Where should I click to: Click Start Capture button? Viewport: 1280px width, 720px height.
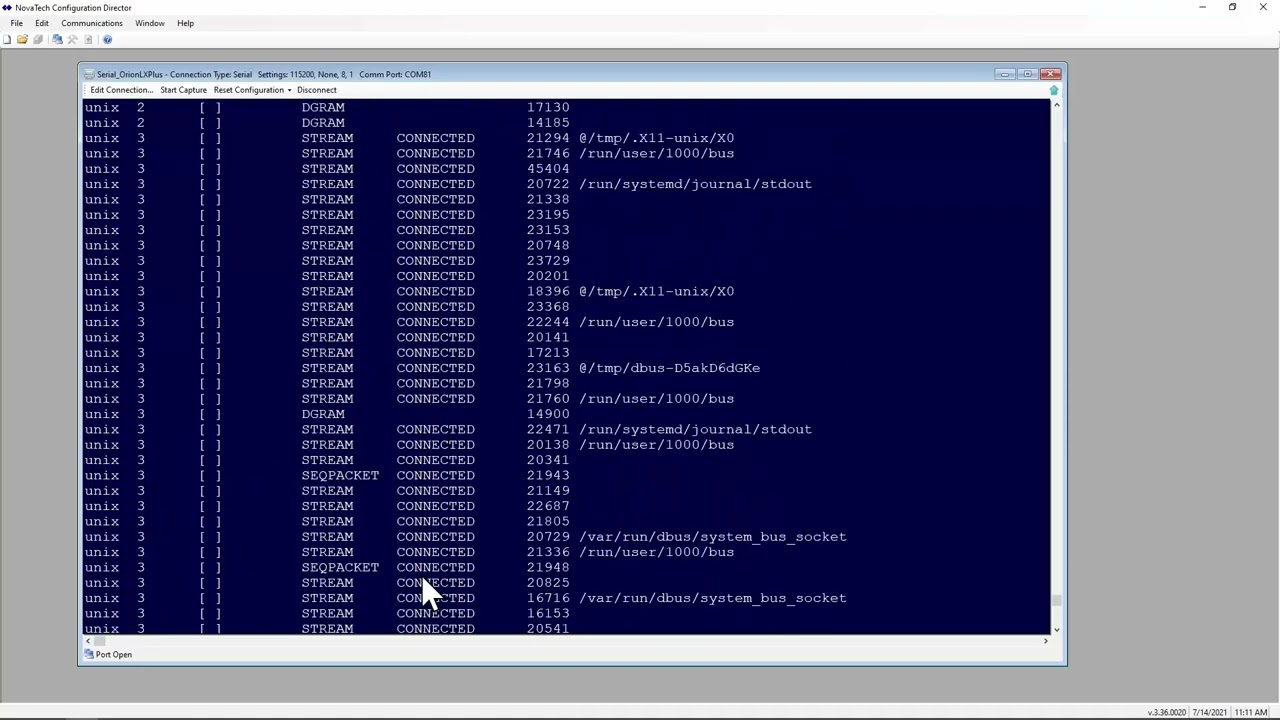coord(183,90)
